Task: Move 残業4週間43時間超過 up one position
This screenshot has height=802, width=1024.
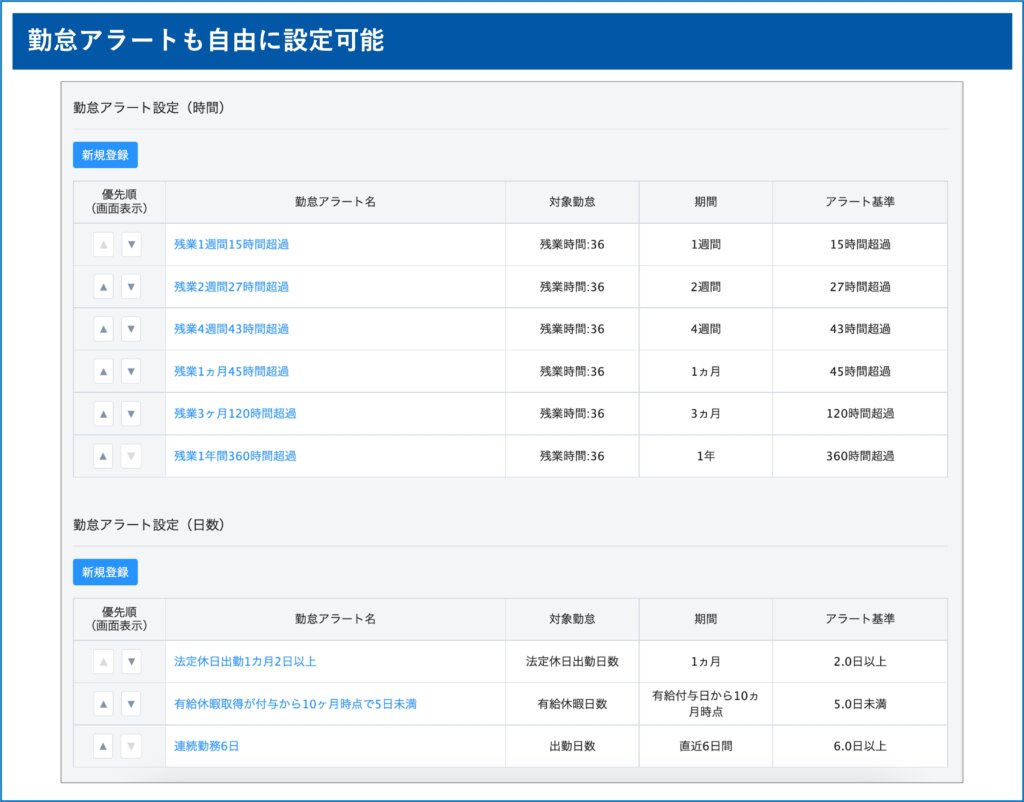Action: click(103, 329)
